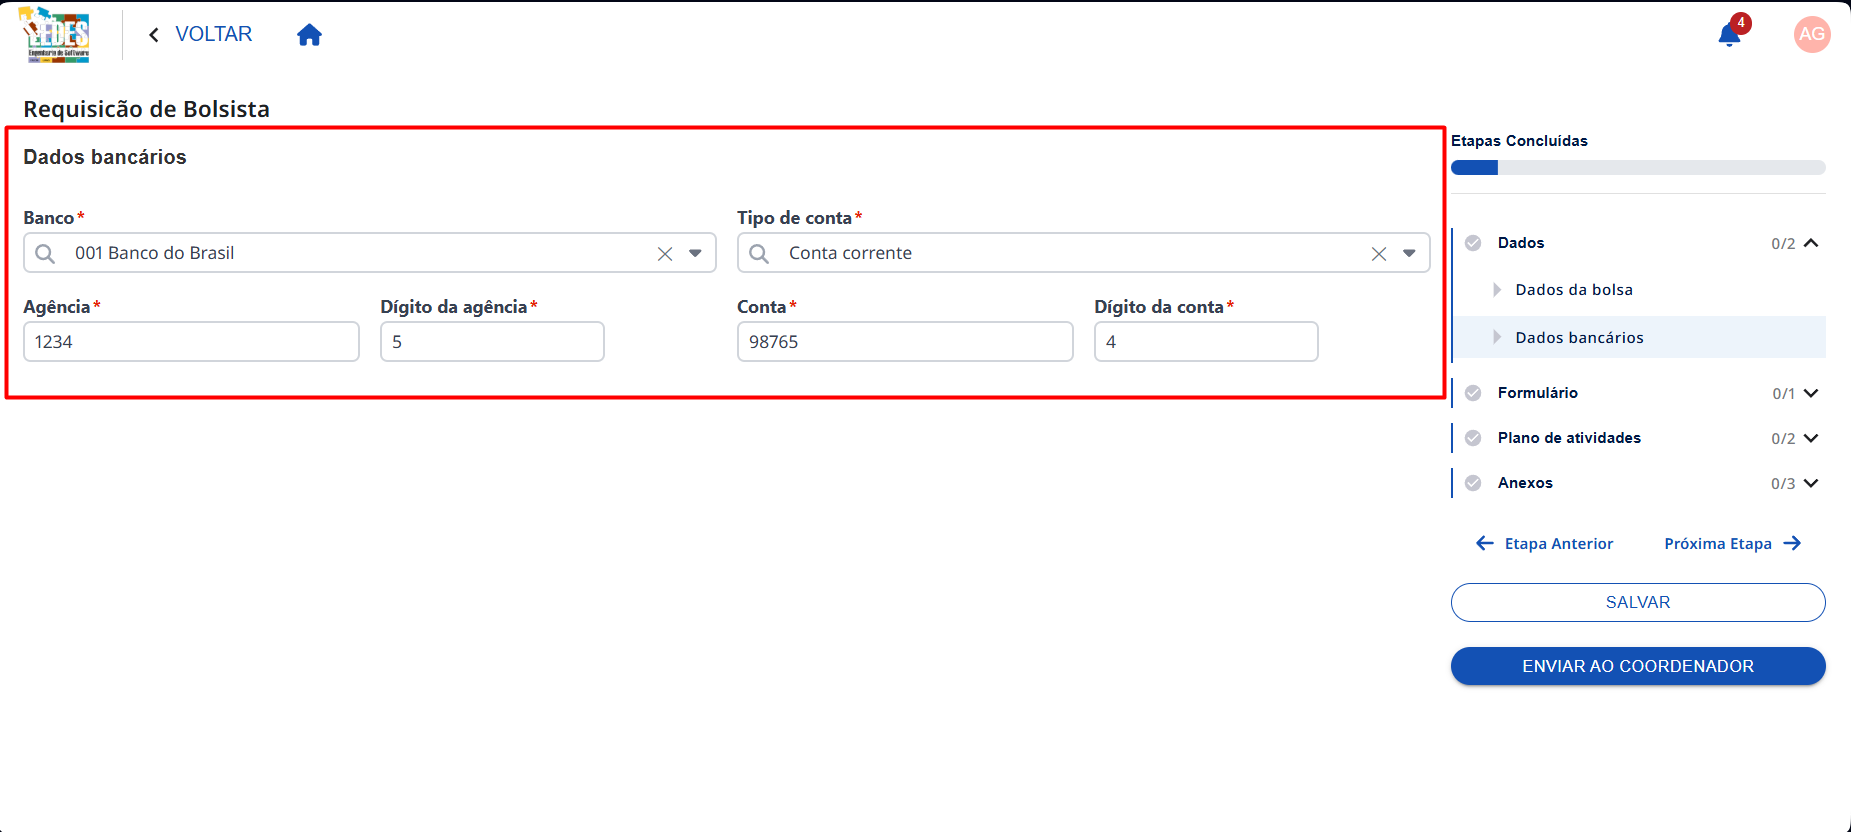Expand the Formulário section
This screenshot has height=832, width=1851.
(1811, 393)
